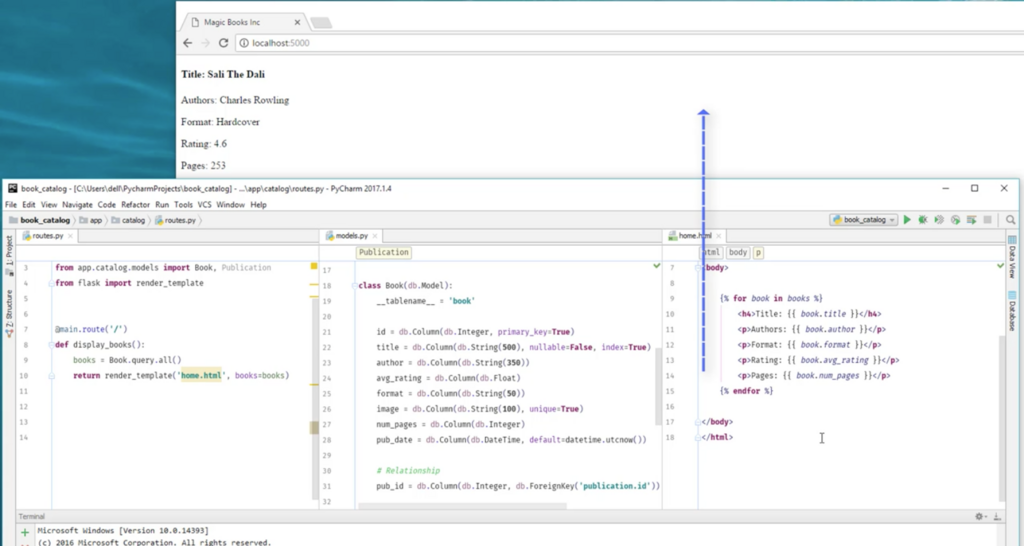The image size is (1024, 546).
Task: Click the Terminal panel title
Action: (31, 517)
